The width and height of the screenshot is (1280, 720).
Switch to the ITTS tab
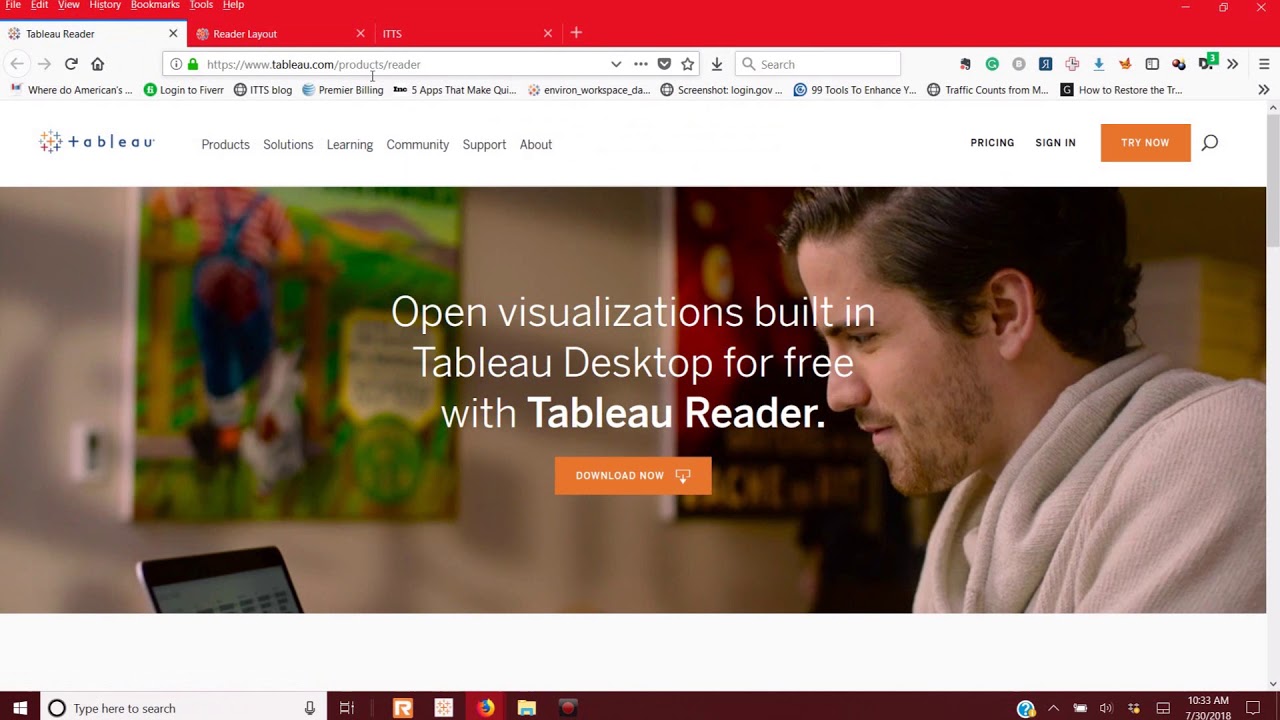[x=466, y=33]
